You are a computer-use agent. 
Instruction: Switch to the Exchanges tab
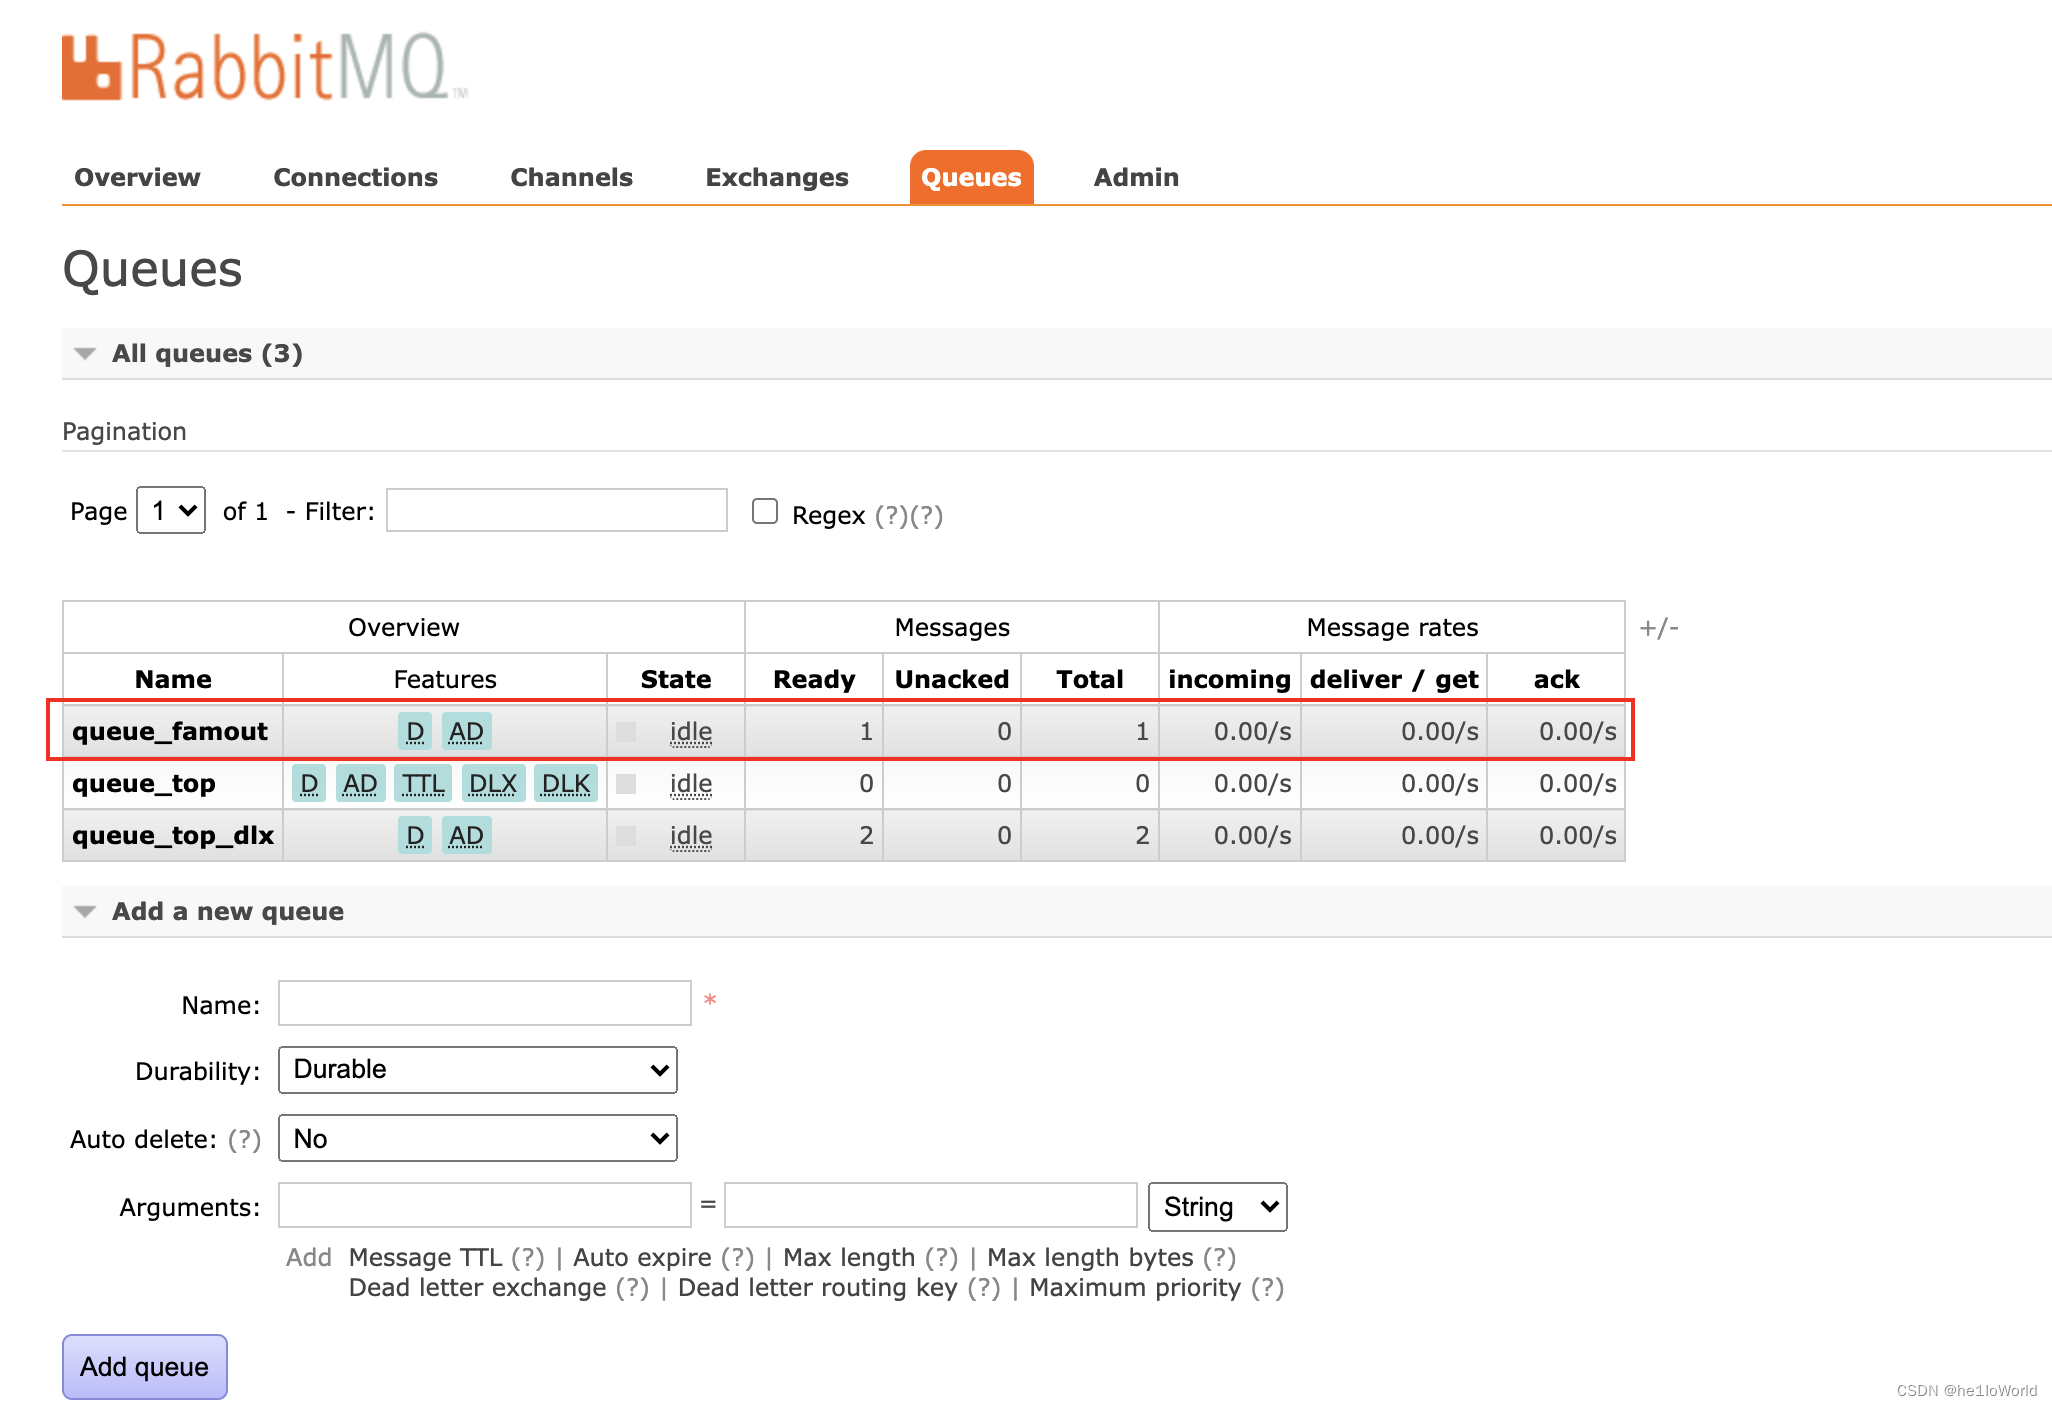pos(776,177)
